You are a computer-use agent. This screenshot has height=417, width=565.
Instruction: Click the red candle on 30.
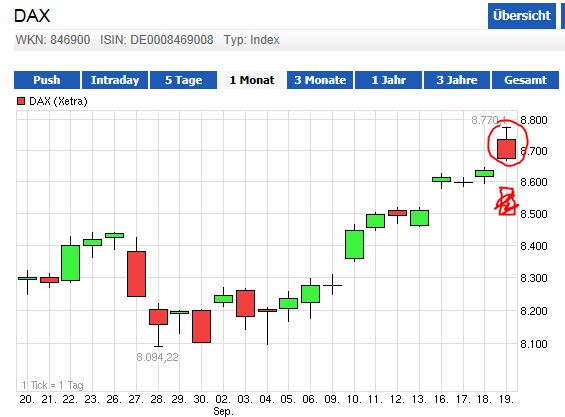[201, 326]
